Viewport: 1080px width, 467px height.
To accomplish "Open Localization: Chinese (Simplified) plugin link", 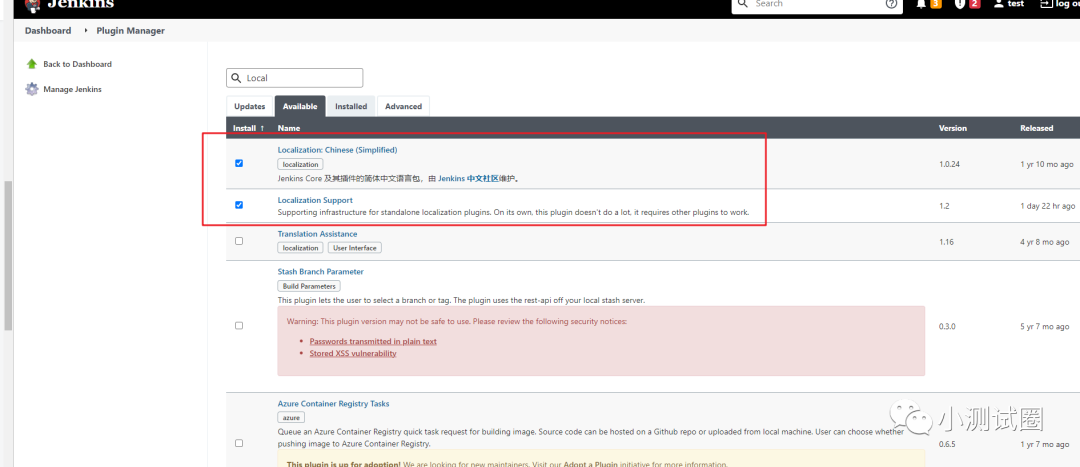I will 338,149.
